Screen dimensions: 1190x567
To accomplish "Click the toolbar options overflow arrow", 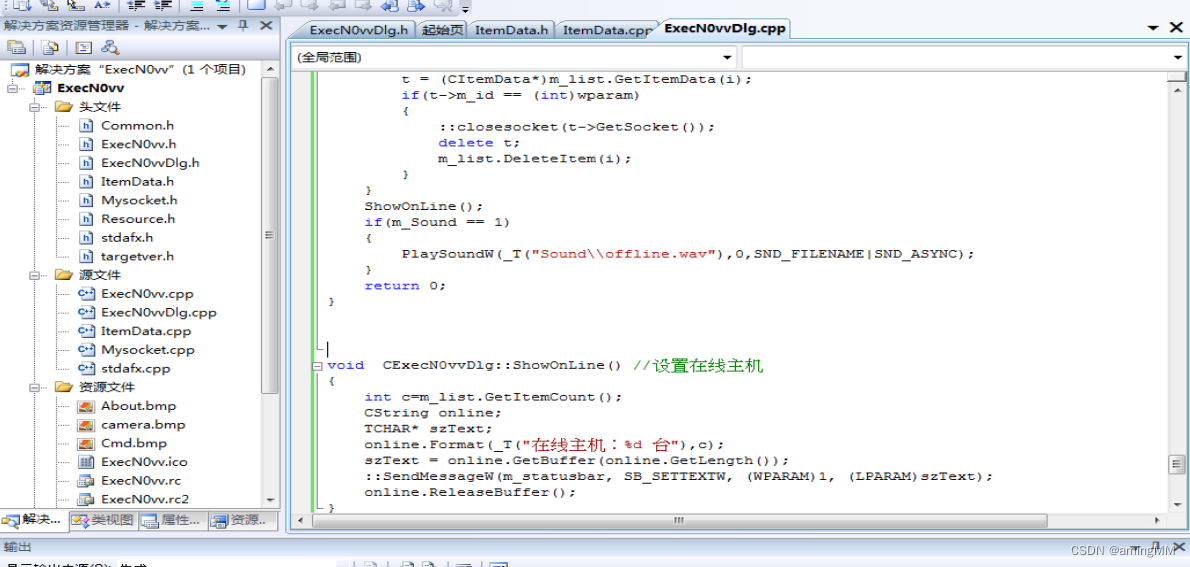I will pyautogui.click(x=465, y=8).
